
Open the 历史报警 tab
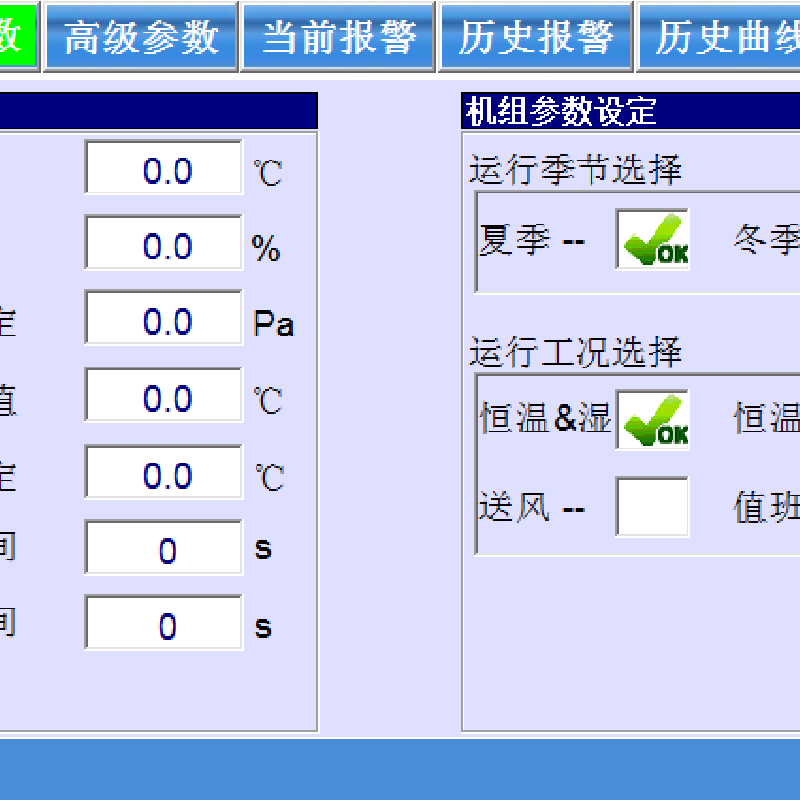pyautogui.click(x=535, y=37)
